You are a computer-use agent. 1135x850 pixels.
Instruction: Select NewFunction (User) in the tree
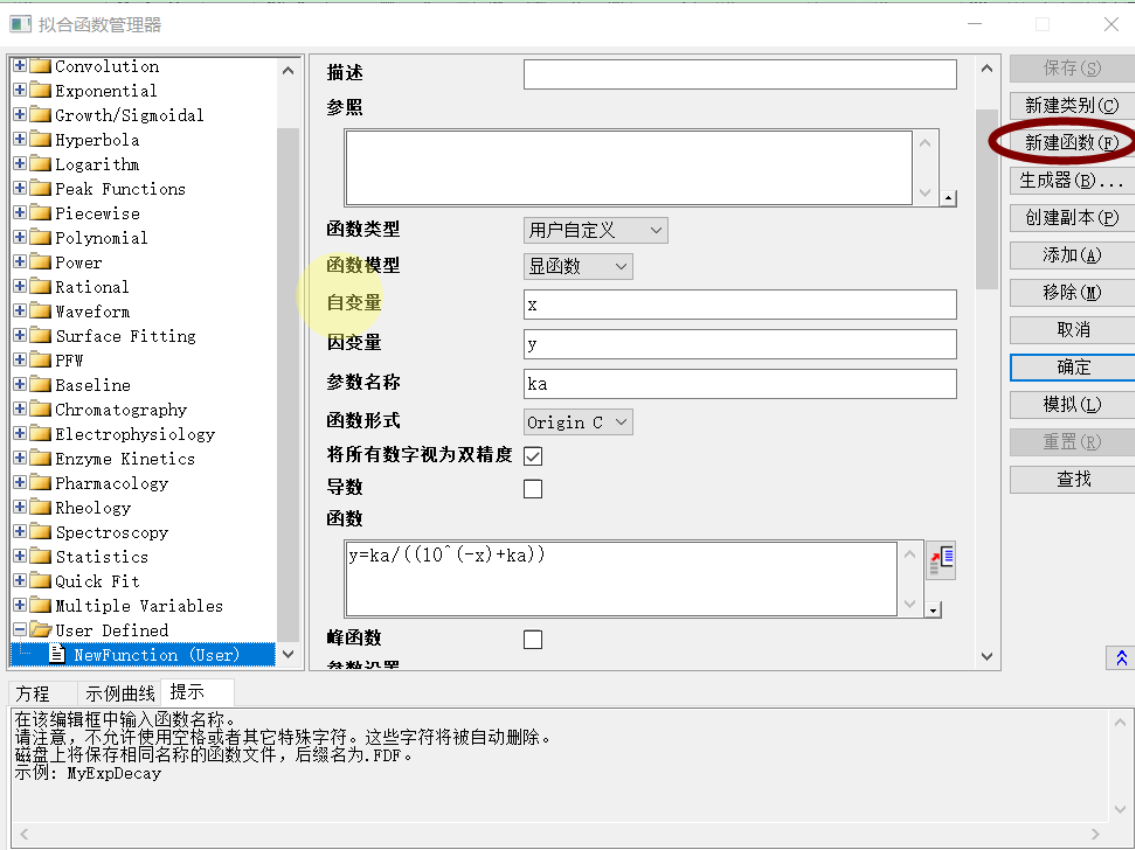click(157, 655)
